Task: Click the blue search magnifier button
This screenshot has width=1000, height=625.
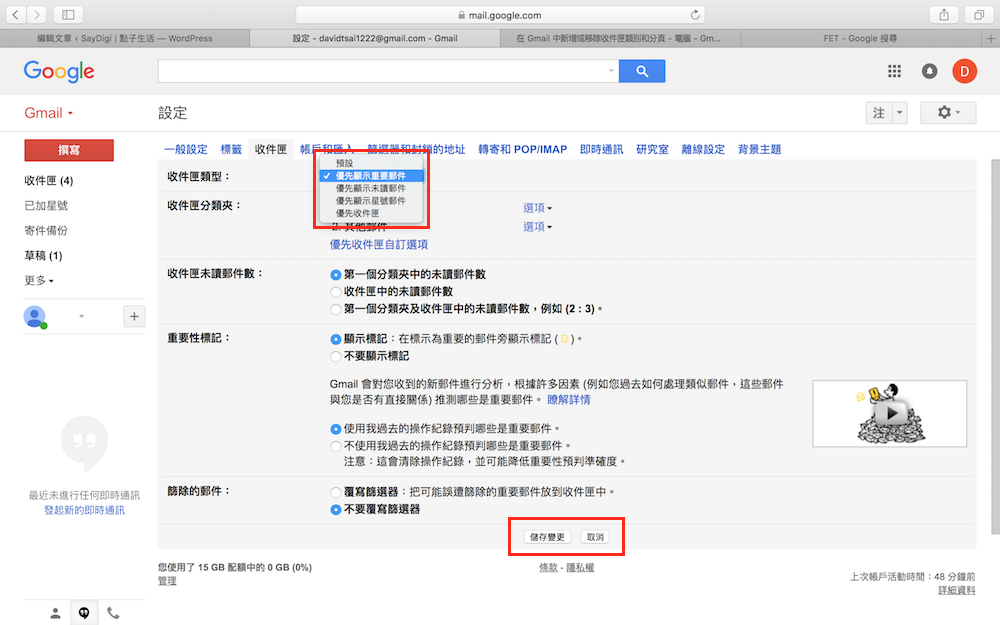Action: click(x=641, y=71)
